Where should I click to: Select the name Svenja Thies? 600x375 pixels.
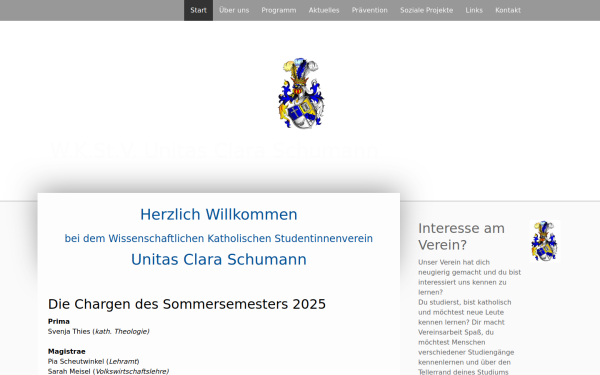[x=69, y=331]
